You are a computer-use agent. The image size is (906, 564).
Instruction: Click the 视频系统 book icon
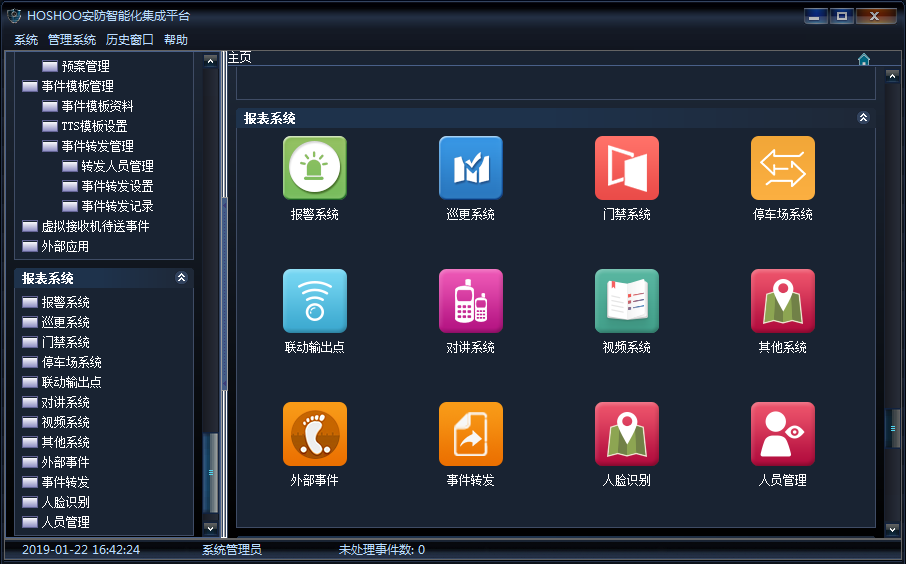click(626, 301)
